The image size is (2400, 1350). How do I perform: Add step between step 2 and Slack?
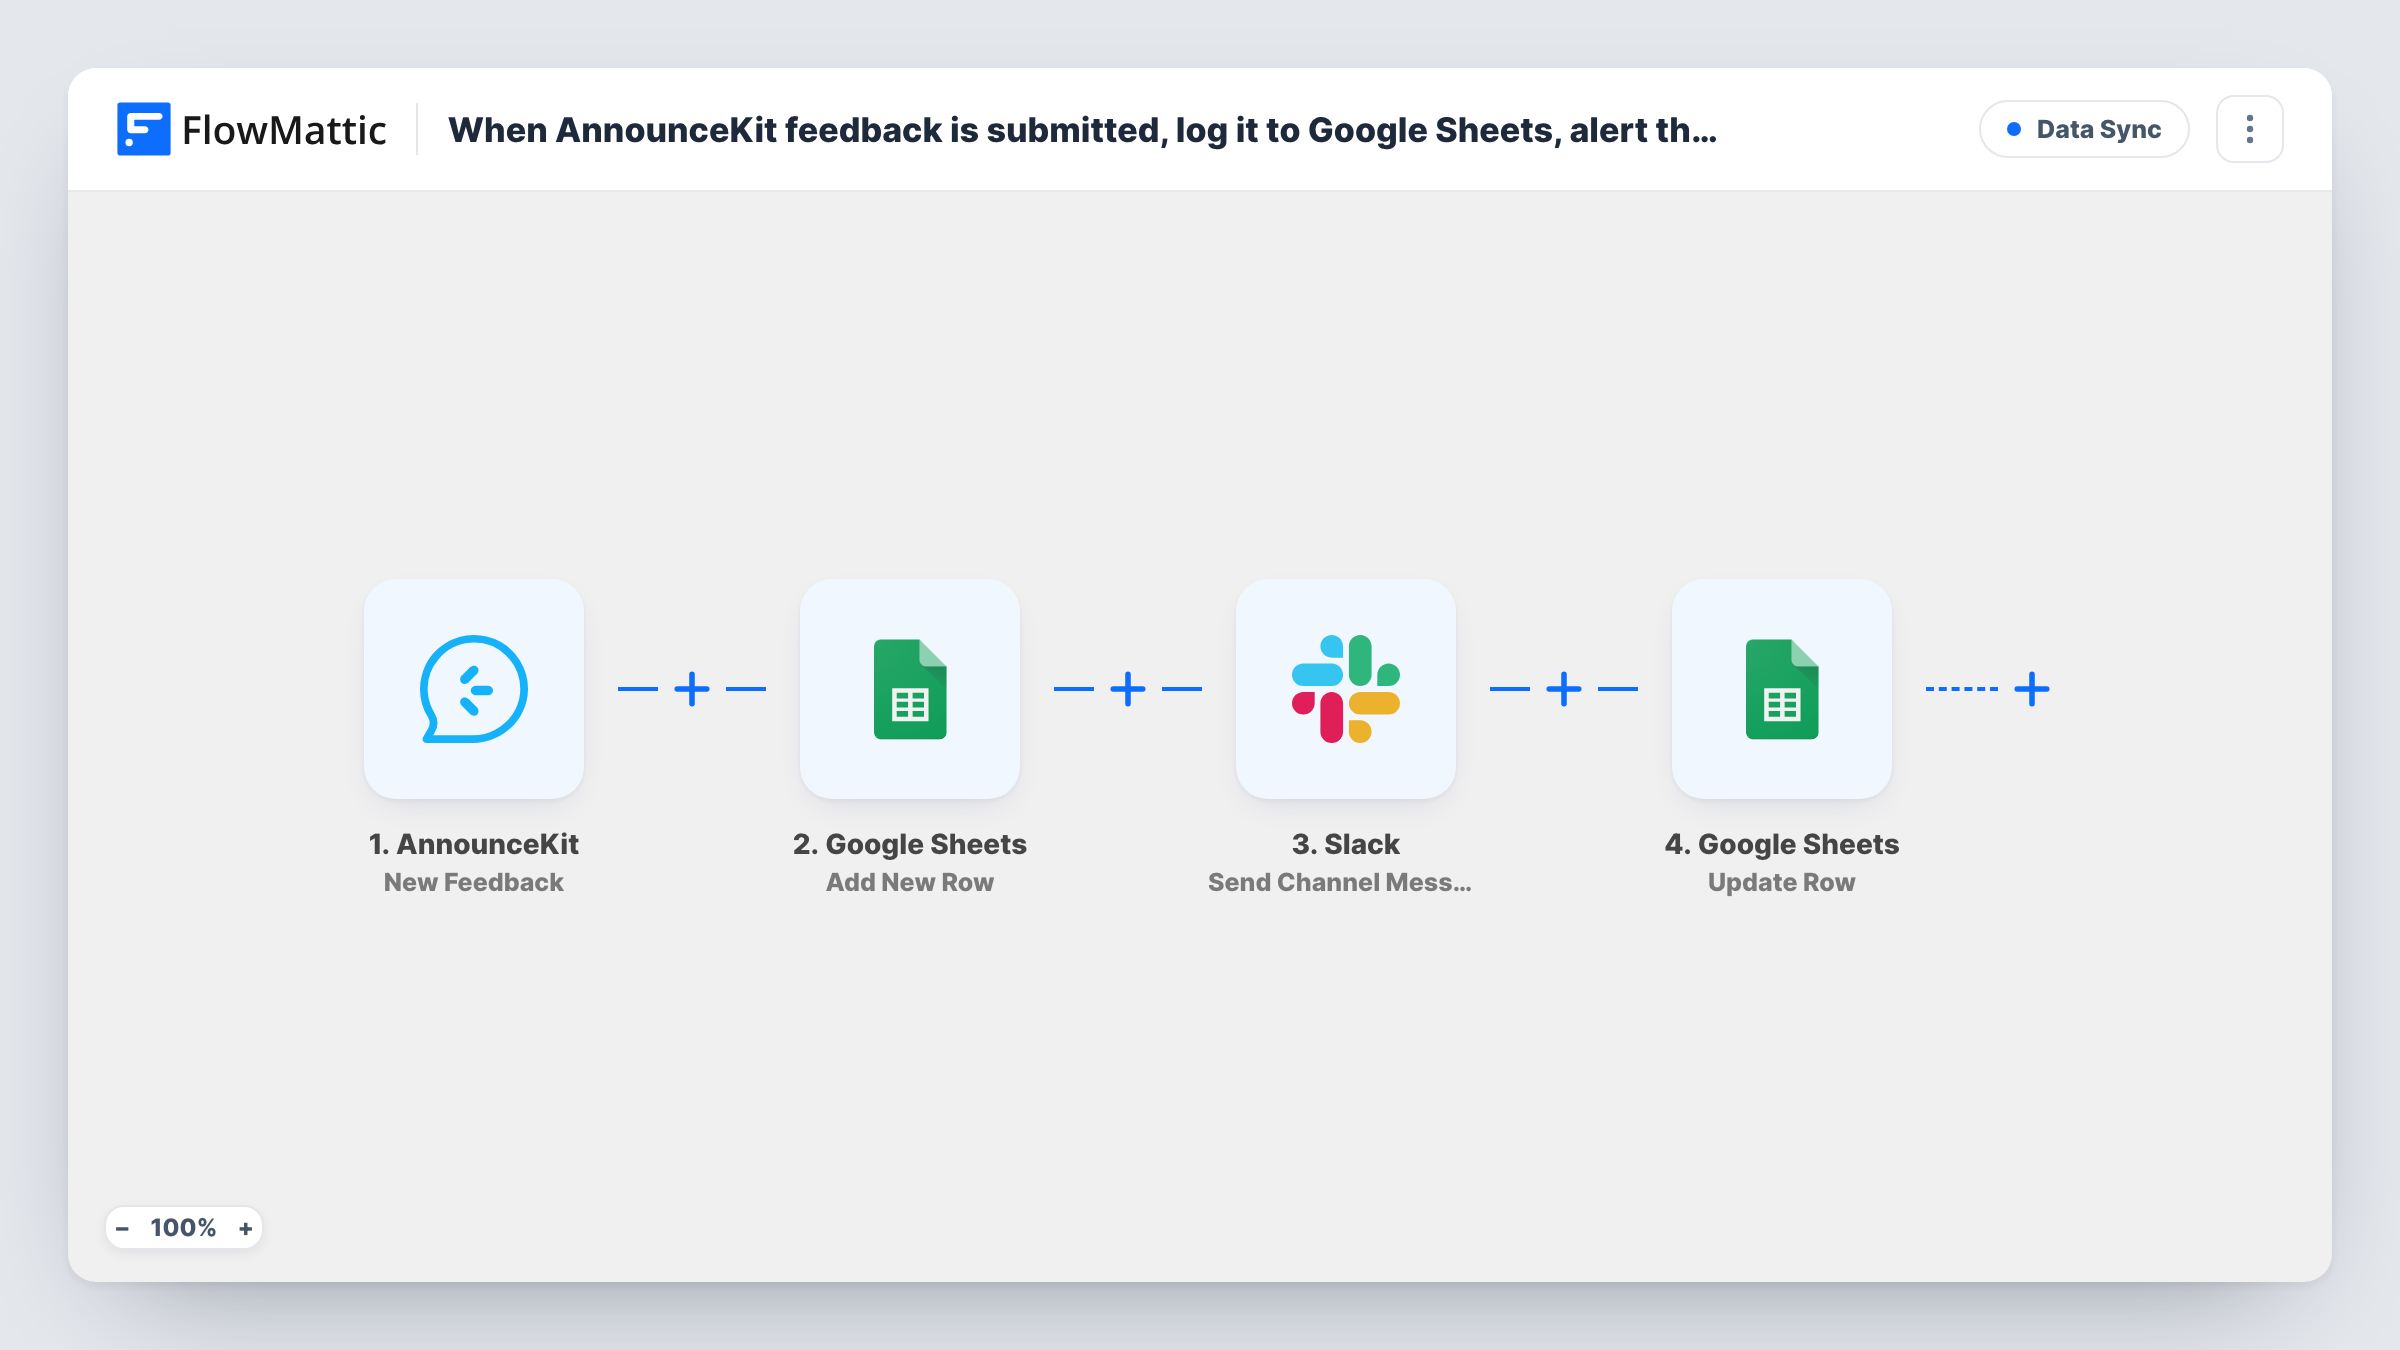[x=1128, y=689]
